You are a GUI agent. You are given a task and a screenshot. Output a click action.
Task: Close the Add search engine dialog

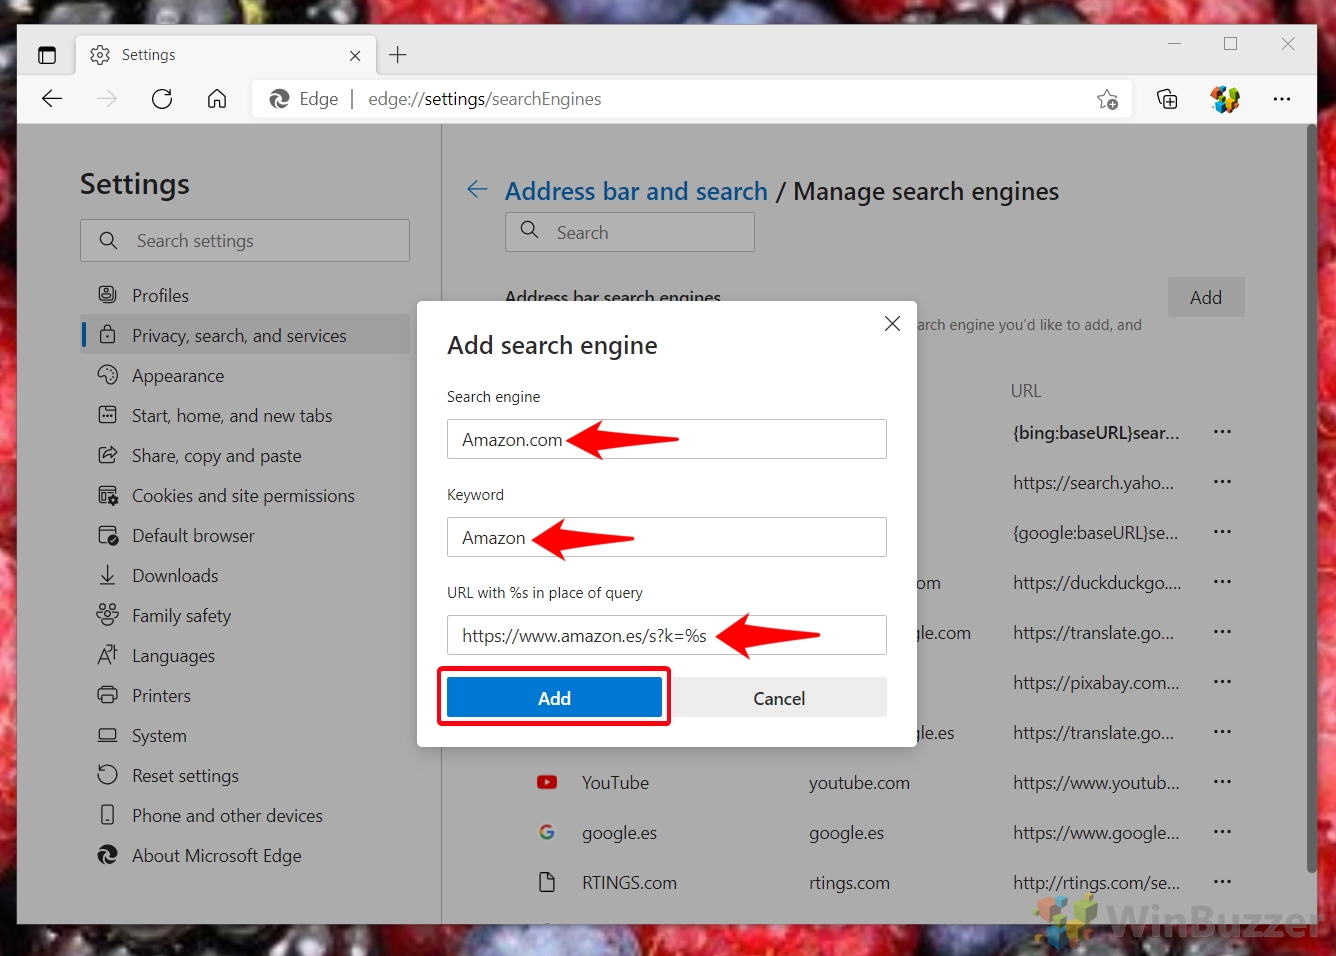click(893, 324)
